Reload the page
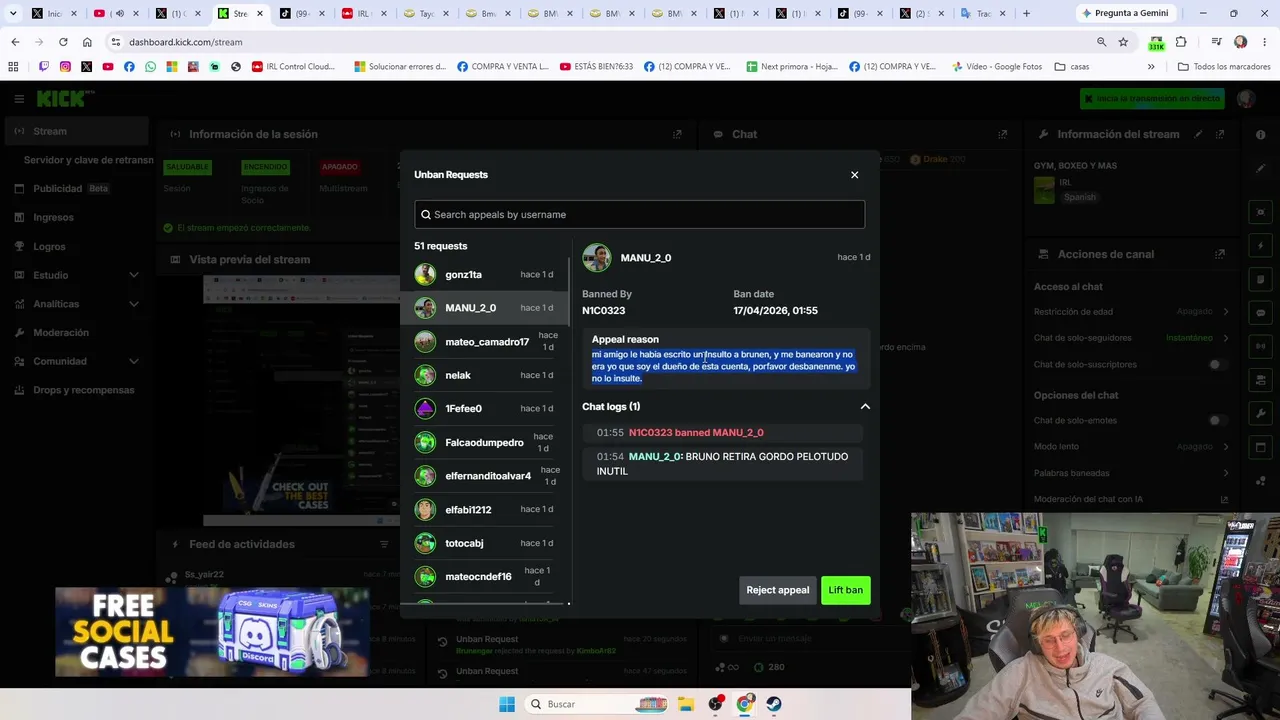The image size is (1280, 720). coord(63,42)
